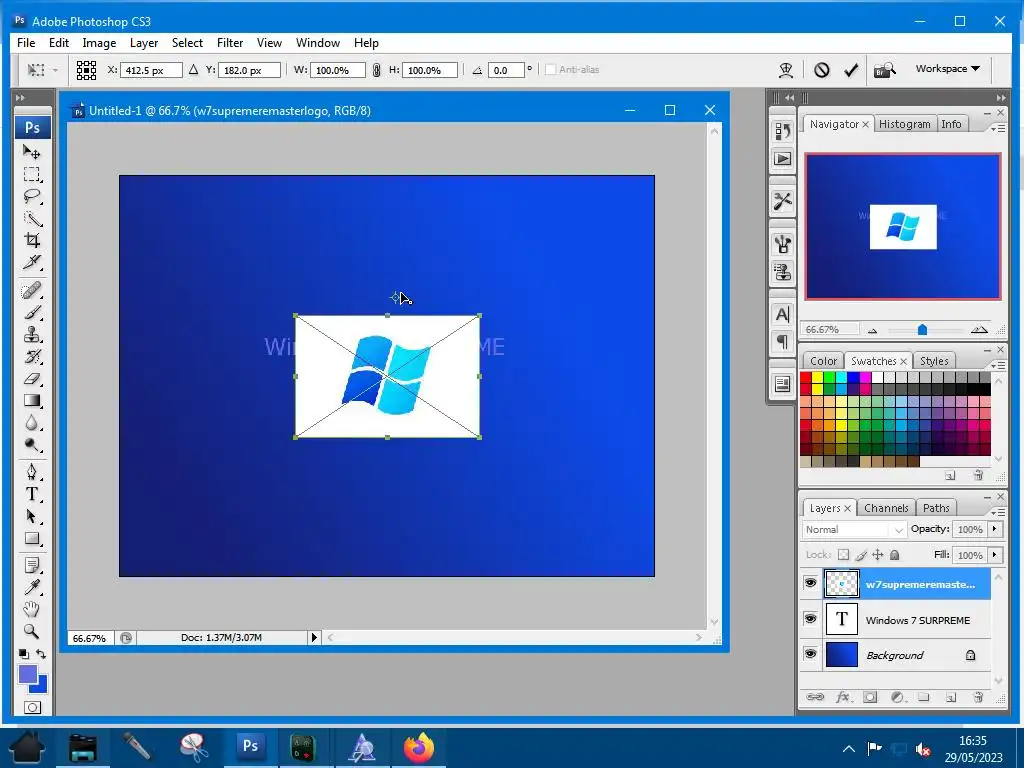1024x768 pixels.
Task: Open the Layers panel options menu
Action: pos(997,513)
